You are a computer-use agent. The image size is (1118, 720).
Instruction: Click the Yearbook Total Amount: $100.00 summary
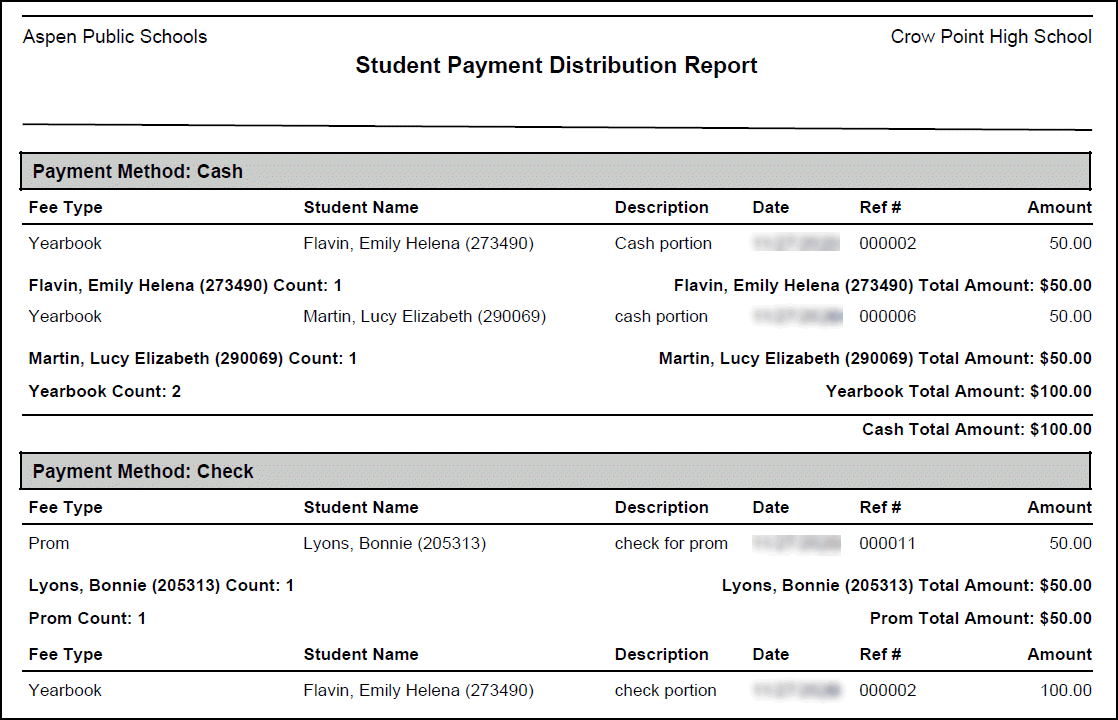tap(958, 391)
